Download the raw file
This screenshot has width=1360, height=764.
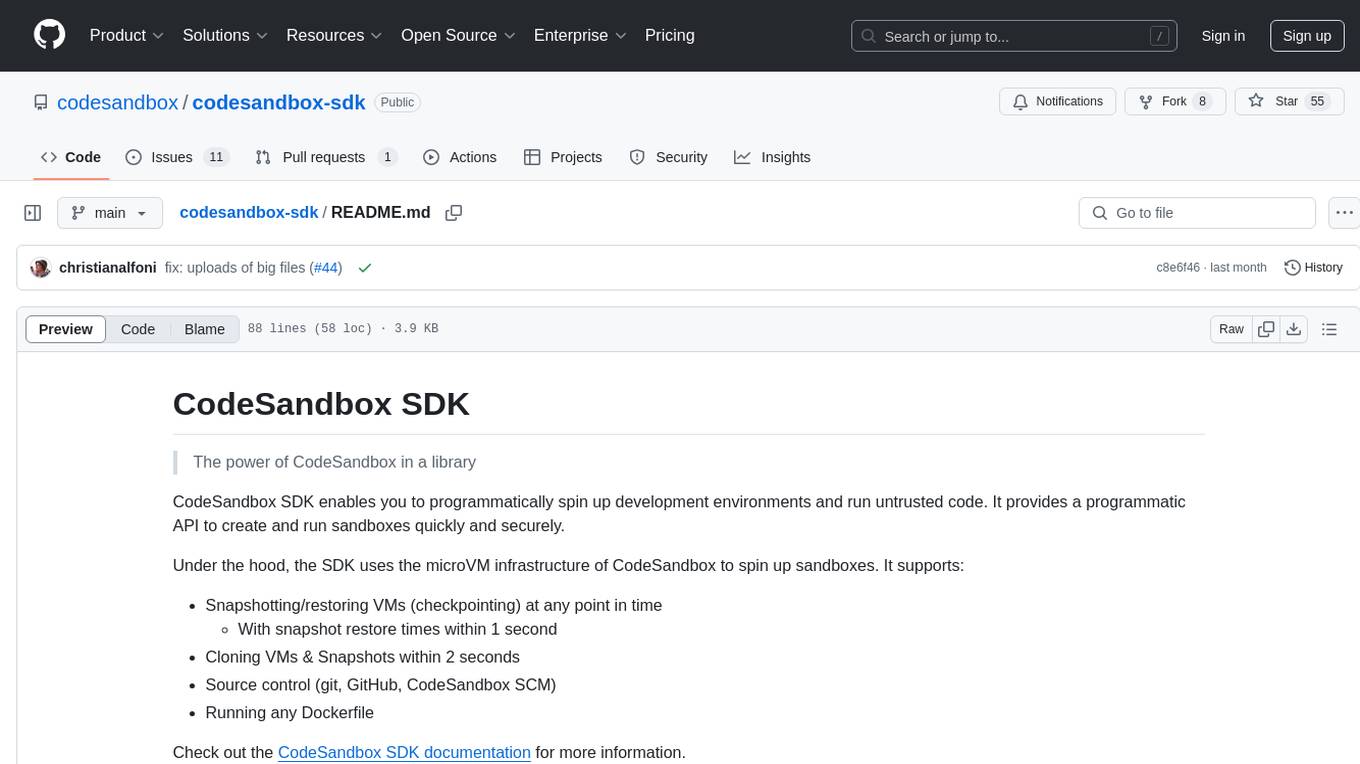point(1293,329)
